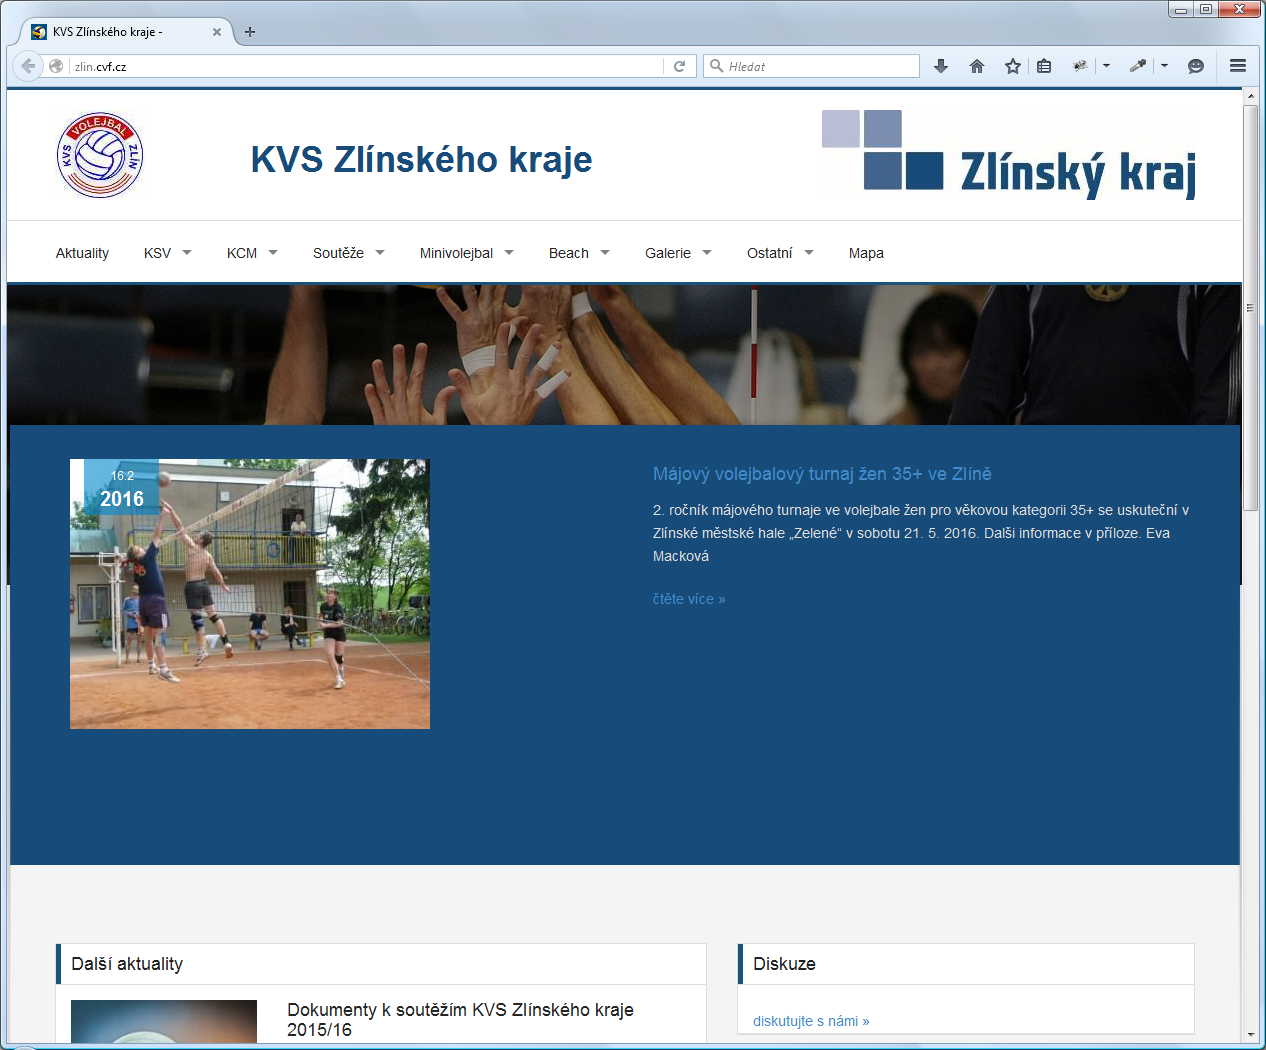Click the scrollbar down arrow
The image size is (1266, 1050).
(1251, 1034)
